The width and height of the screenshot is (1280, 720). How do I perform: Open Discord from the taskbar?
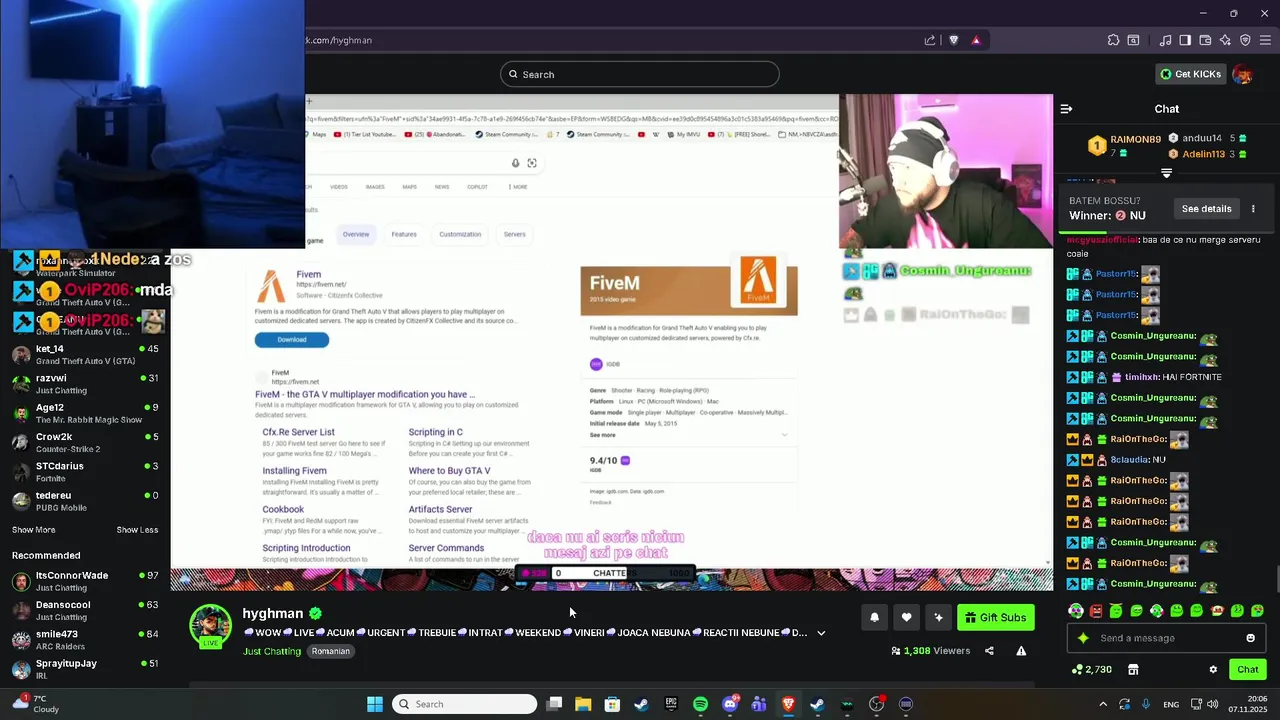pyautogui.click(x=729, y=704)
